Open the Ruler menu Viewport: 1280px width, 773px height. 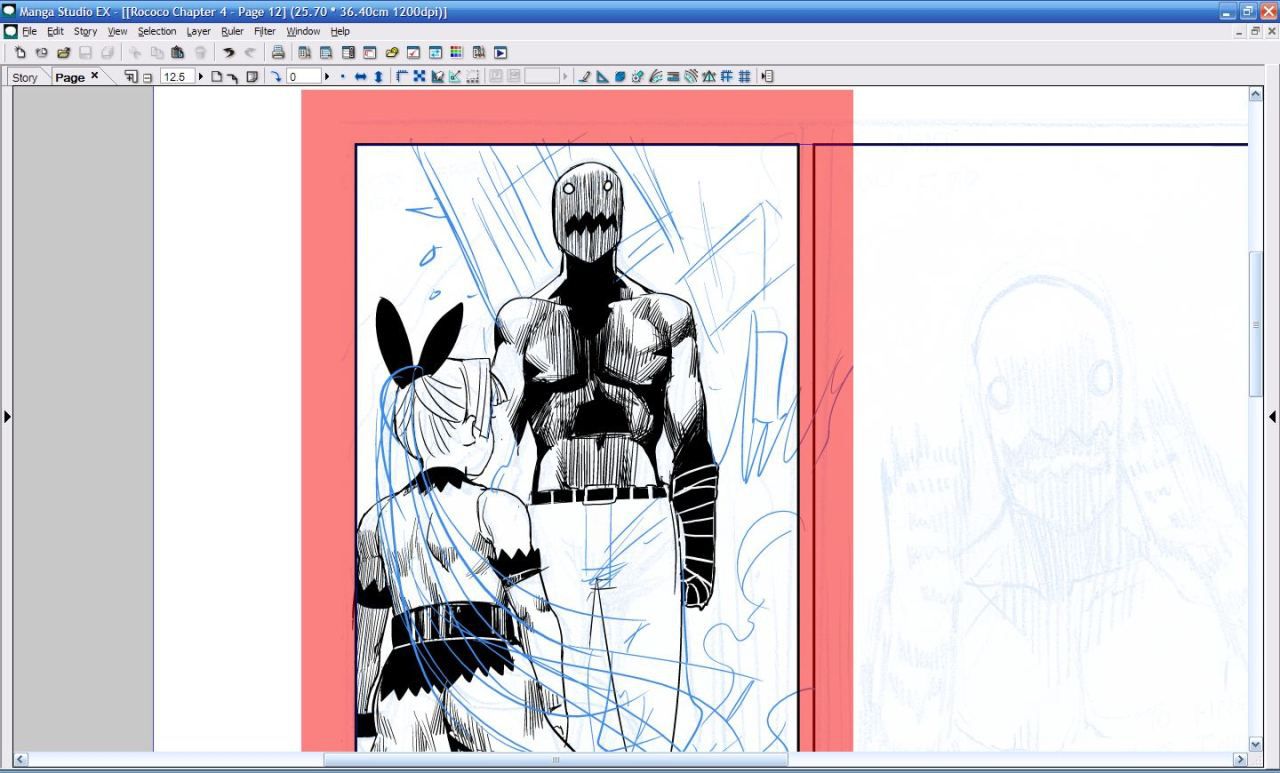coord(232,31)
